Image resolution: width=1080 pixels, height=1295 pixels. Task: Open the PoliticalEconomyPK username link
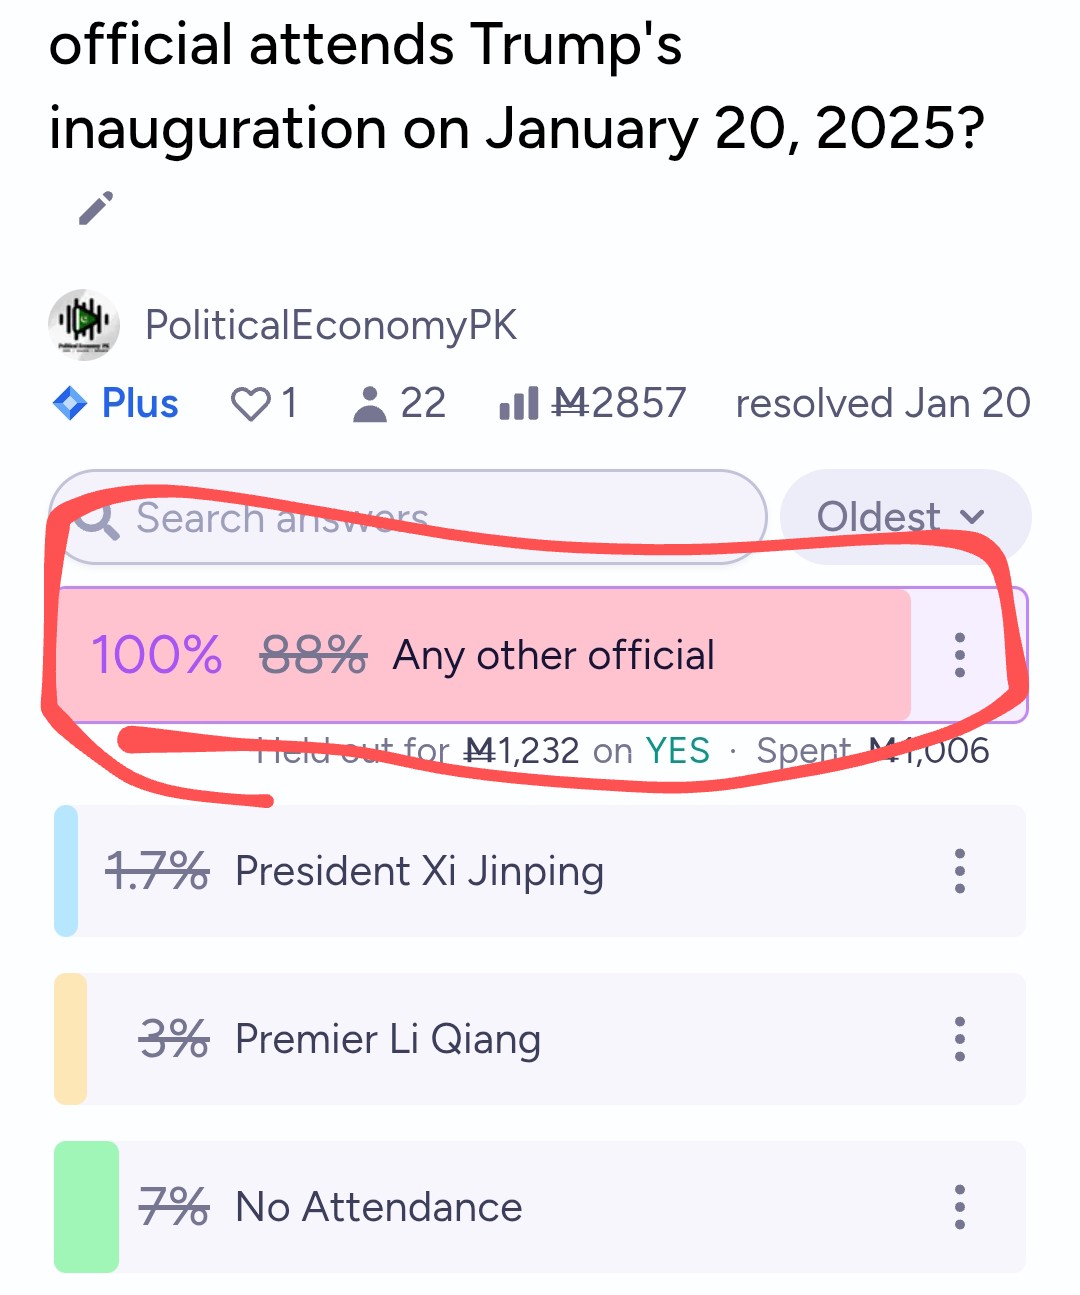tap(331, 325)
